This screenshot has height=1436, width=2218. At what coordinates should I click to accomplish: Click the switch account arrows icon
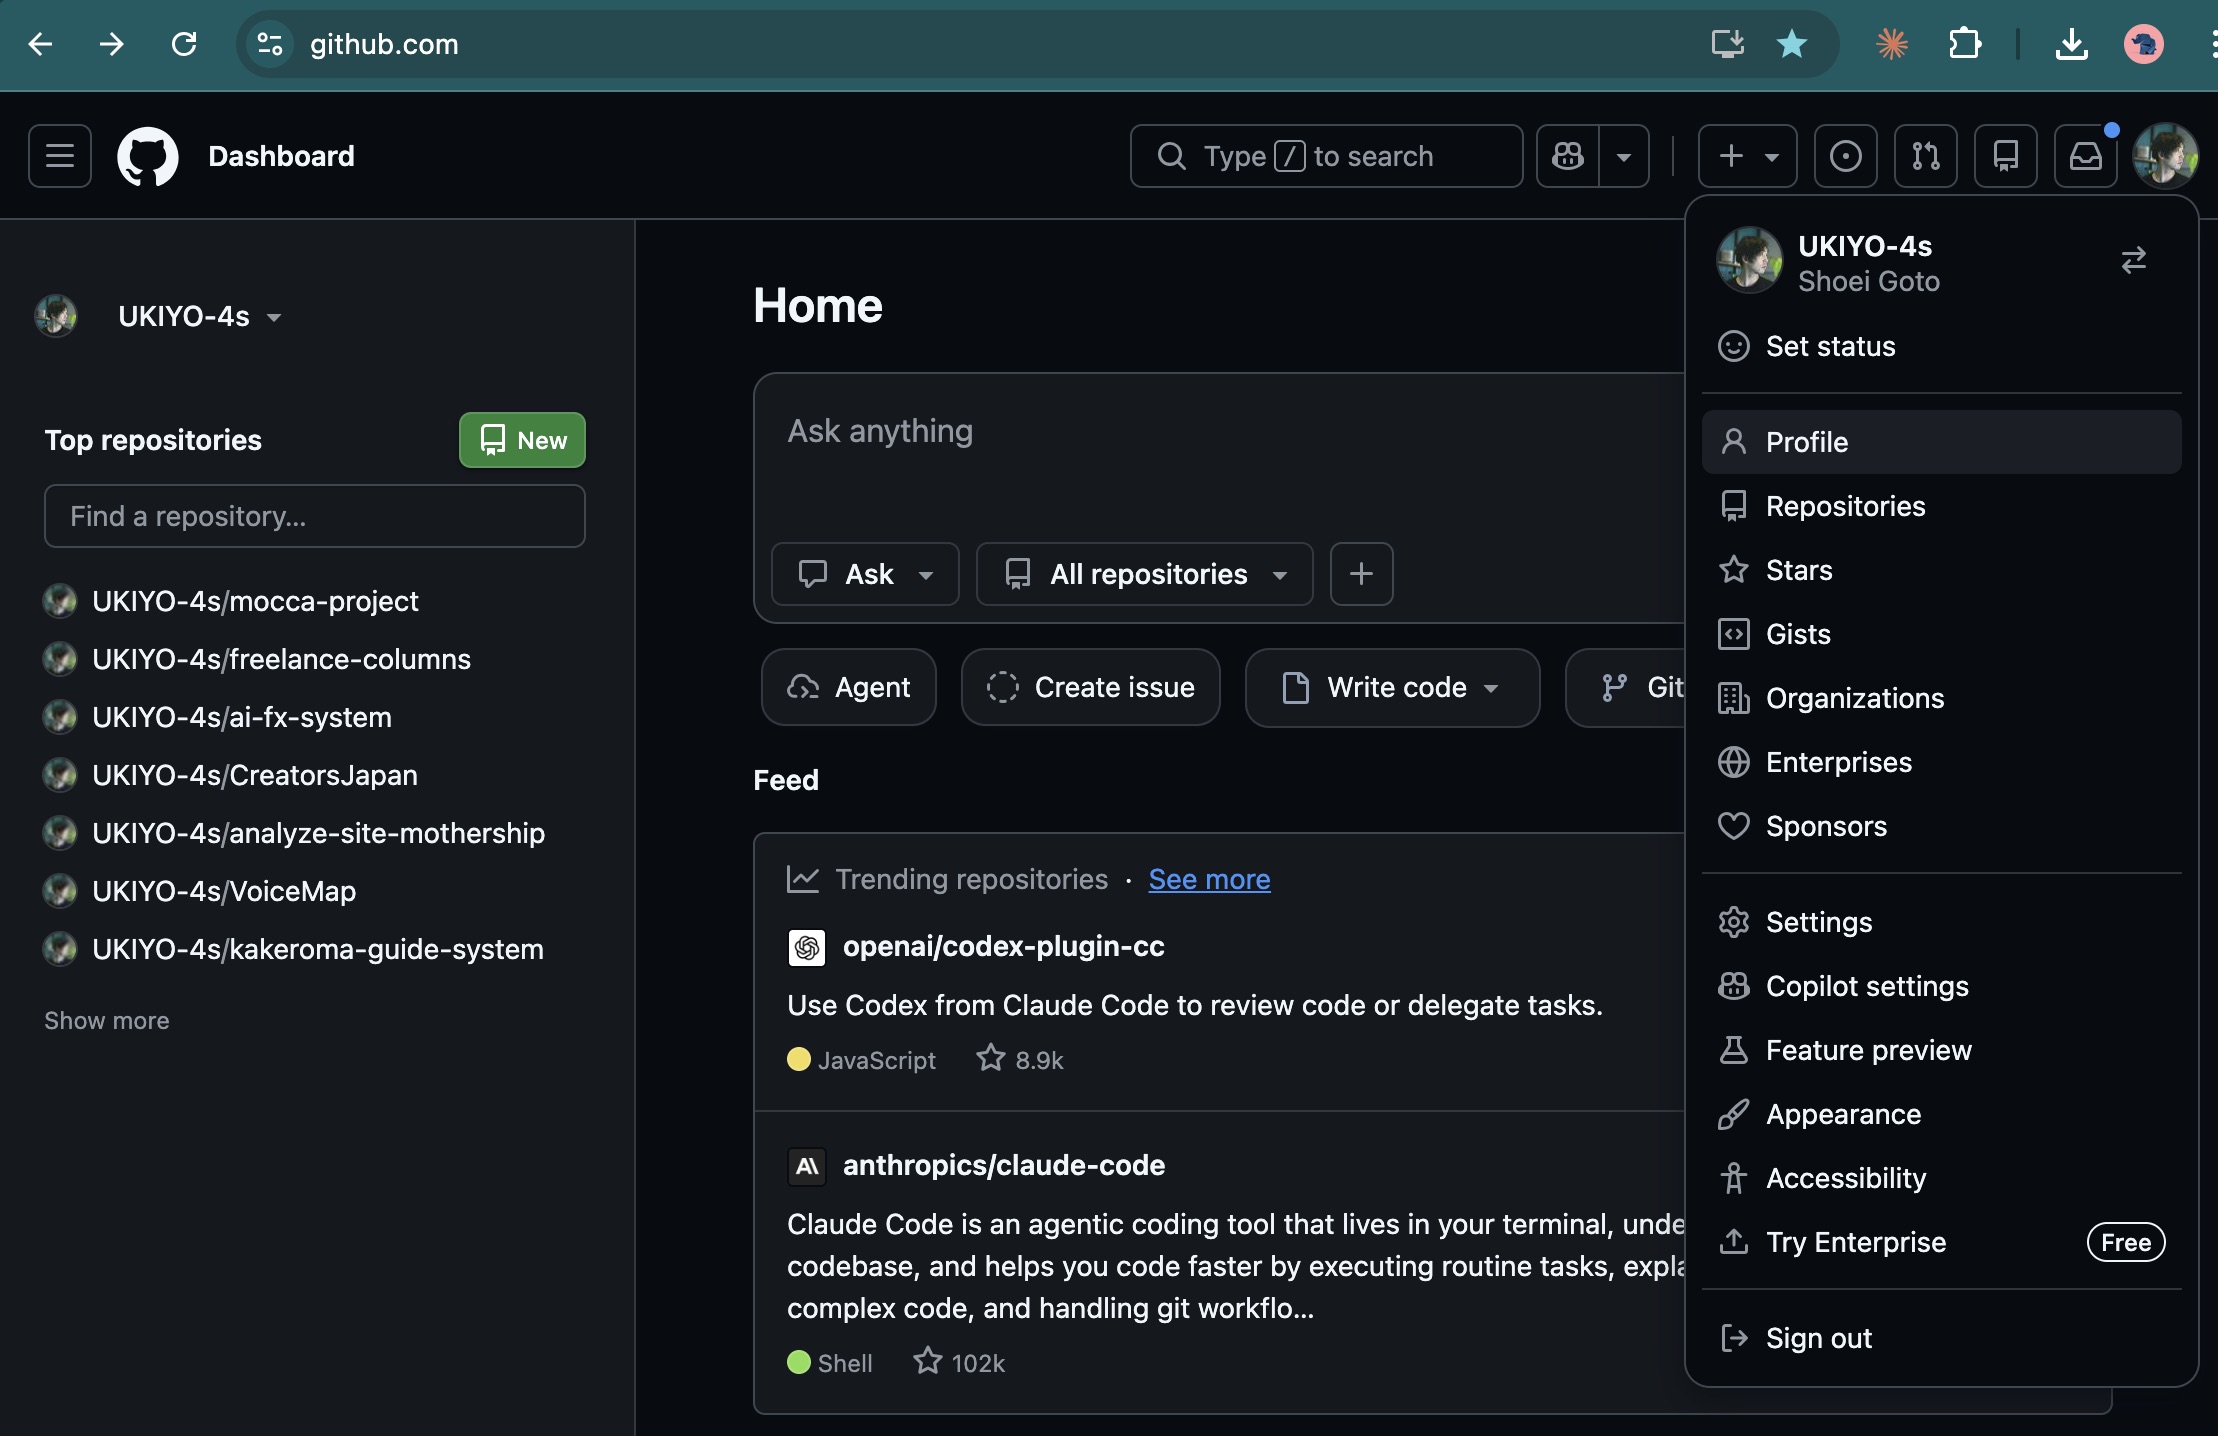(x=2134, y=261)
